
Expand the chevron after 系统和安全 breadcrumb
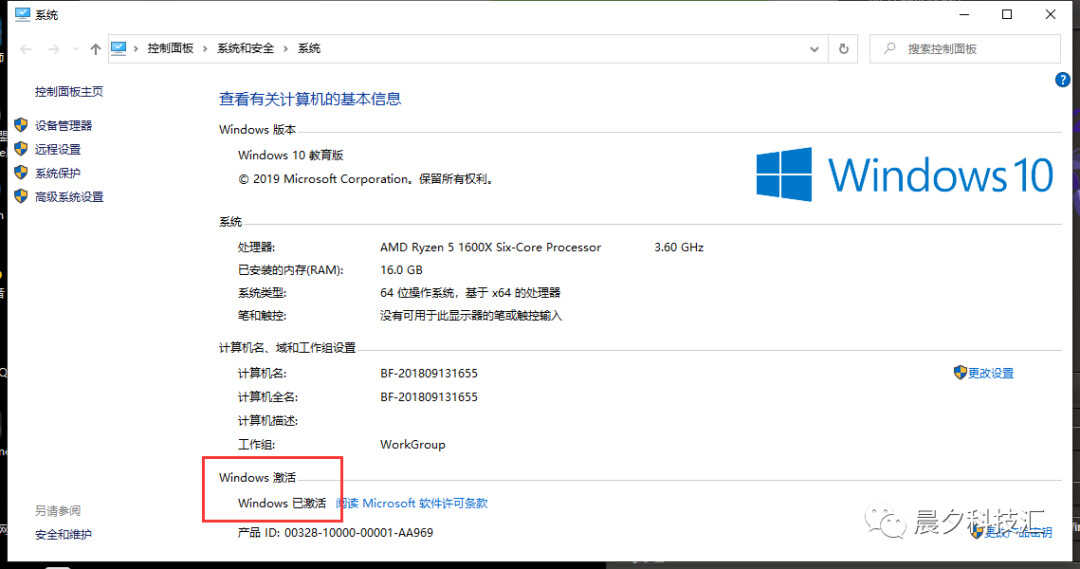coord(286,49)
